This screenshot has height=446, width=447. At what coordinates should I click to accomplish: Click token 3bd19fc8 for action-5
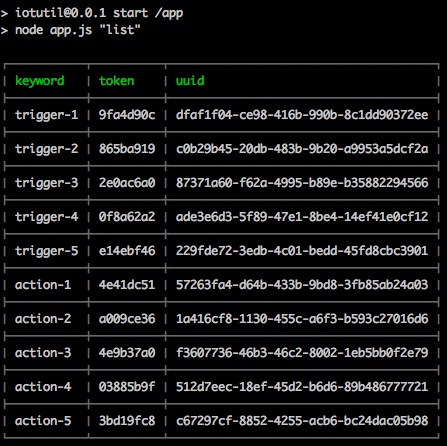[x=127, y=421]
